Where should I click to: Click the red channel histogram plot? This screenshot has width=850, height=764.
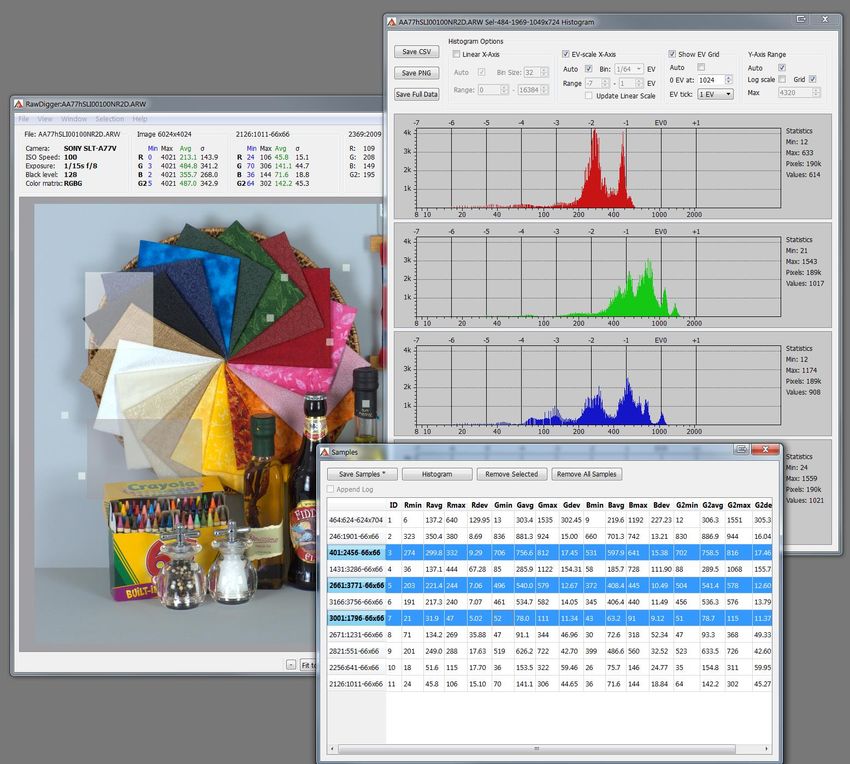click(x=598, y=168)
